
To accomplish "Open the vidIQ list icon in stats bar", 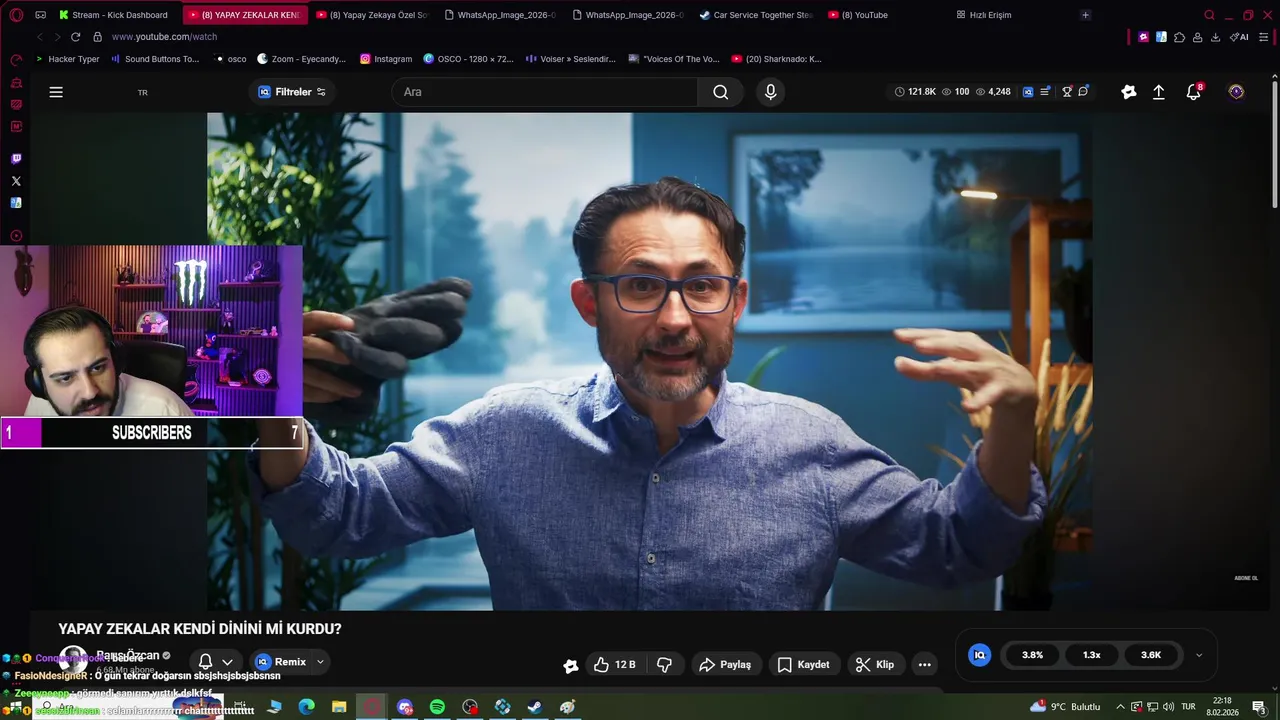I will click(x=1045, y=92).
